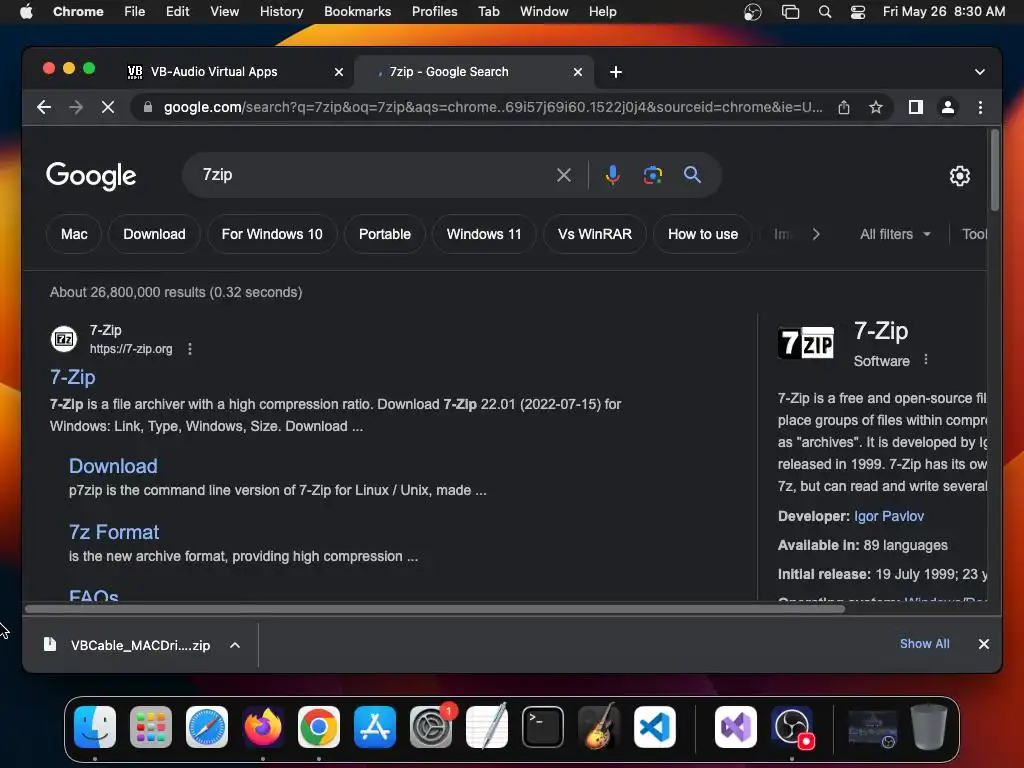Click the magnifier search button
This screenshot has width=1024, height=768.
pos(692,174)
